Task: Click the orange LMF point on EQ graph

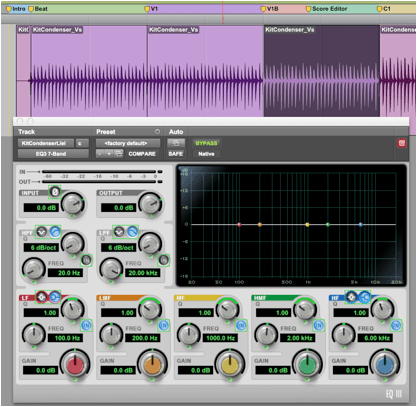Action: tap(260, 225)
